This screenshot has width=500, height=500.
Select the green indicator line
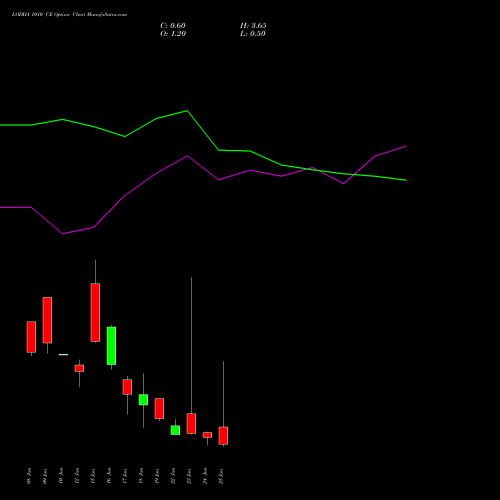click(x=203, y=145)
